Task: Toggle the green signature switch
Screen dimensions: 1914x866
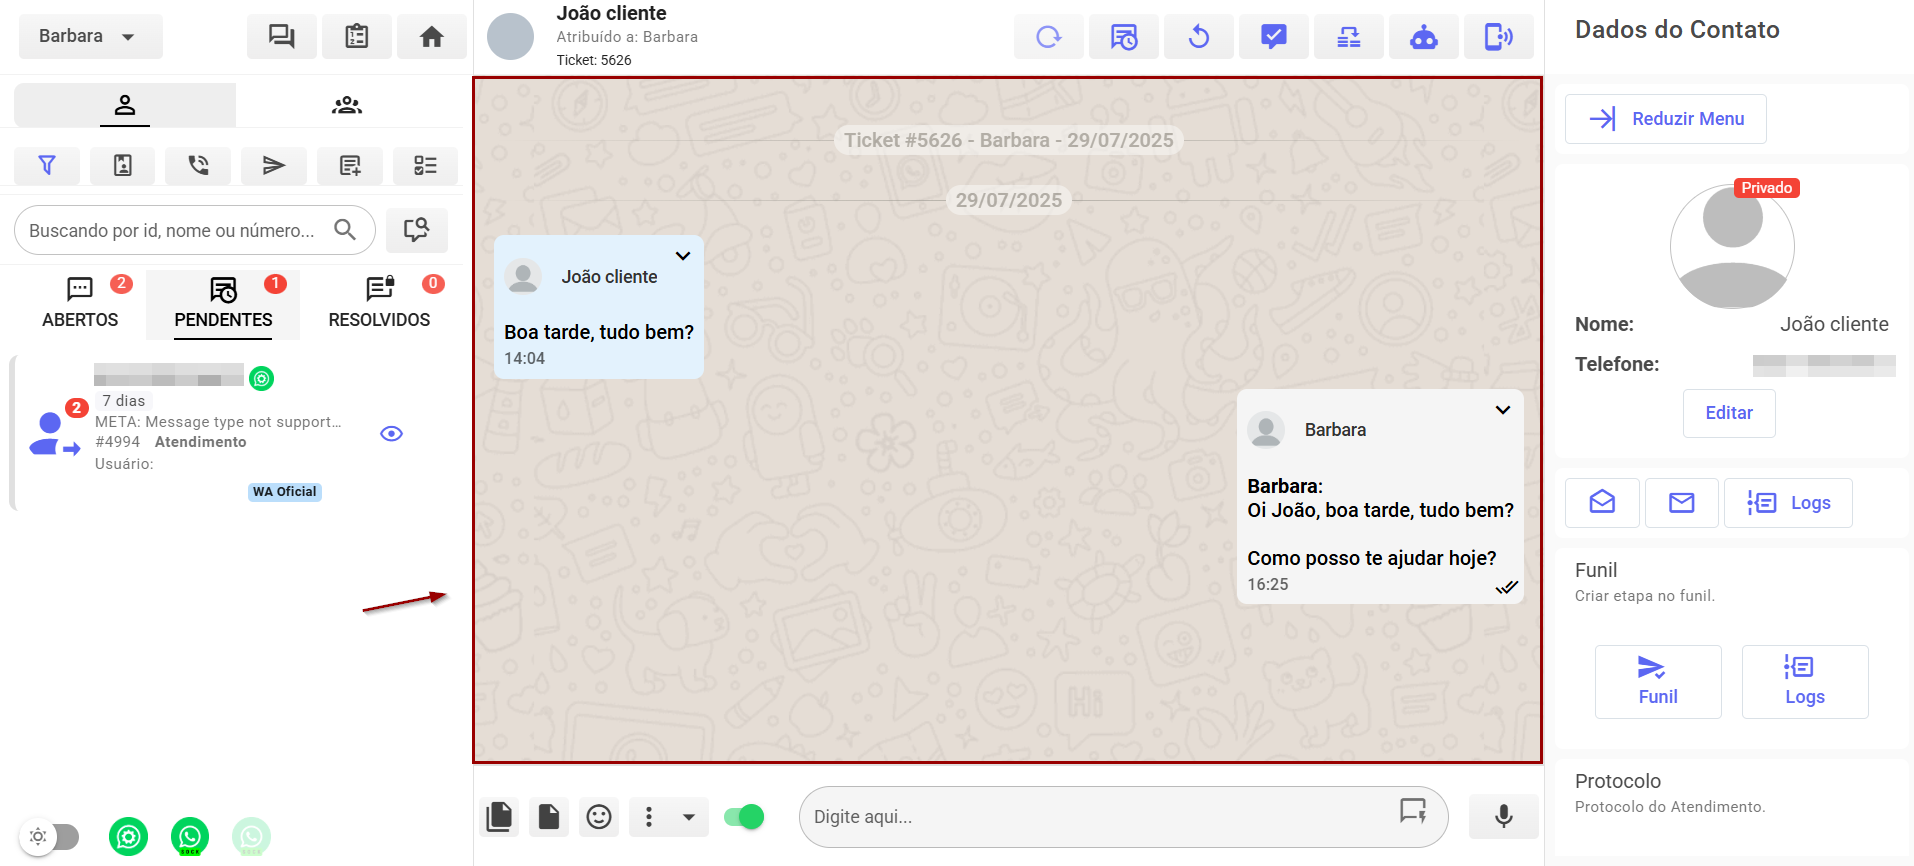Action: pyautogui.click(x=744, y=817)
